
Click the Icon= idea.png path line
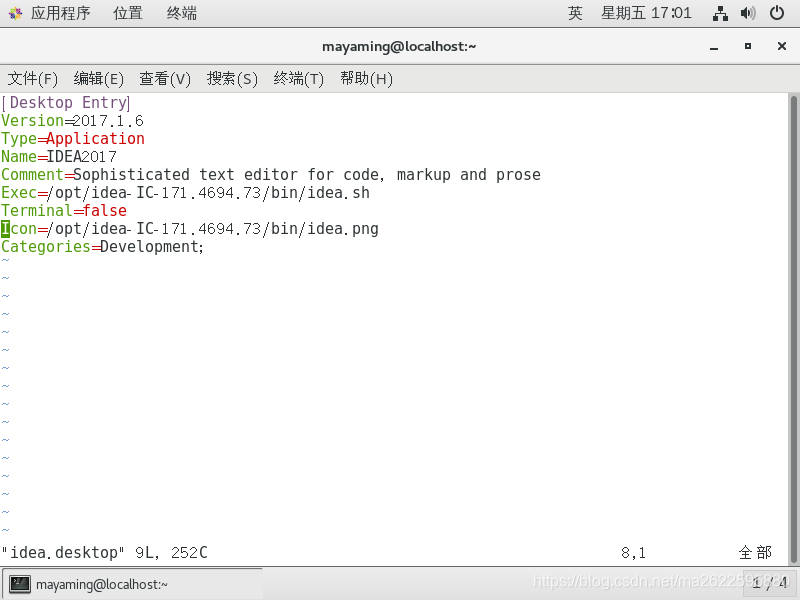[190, 229]
